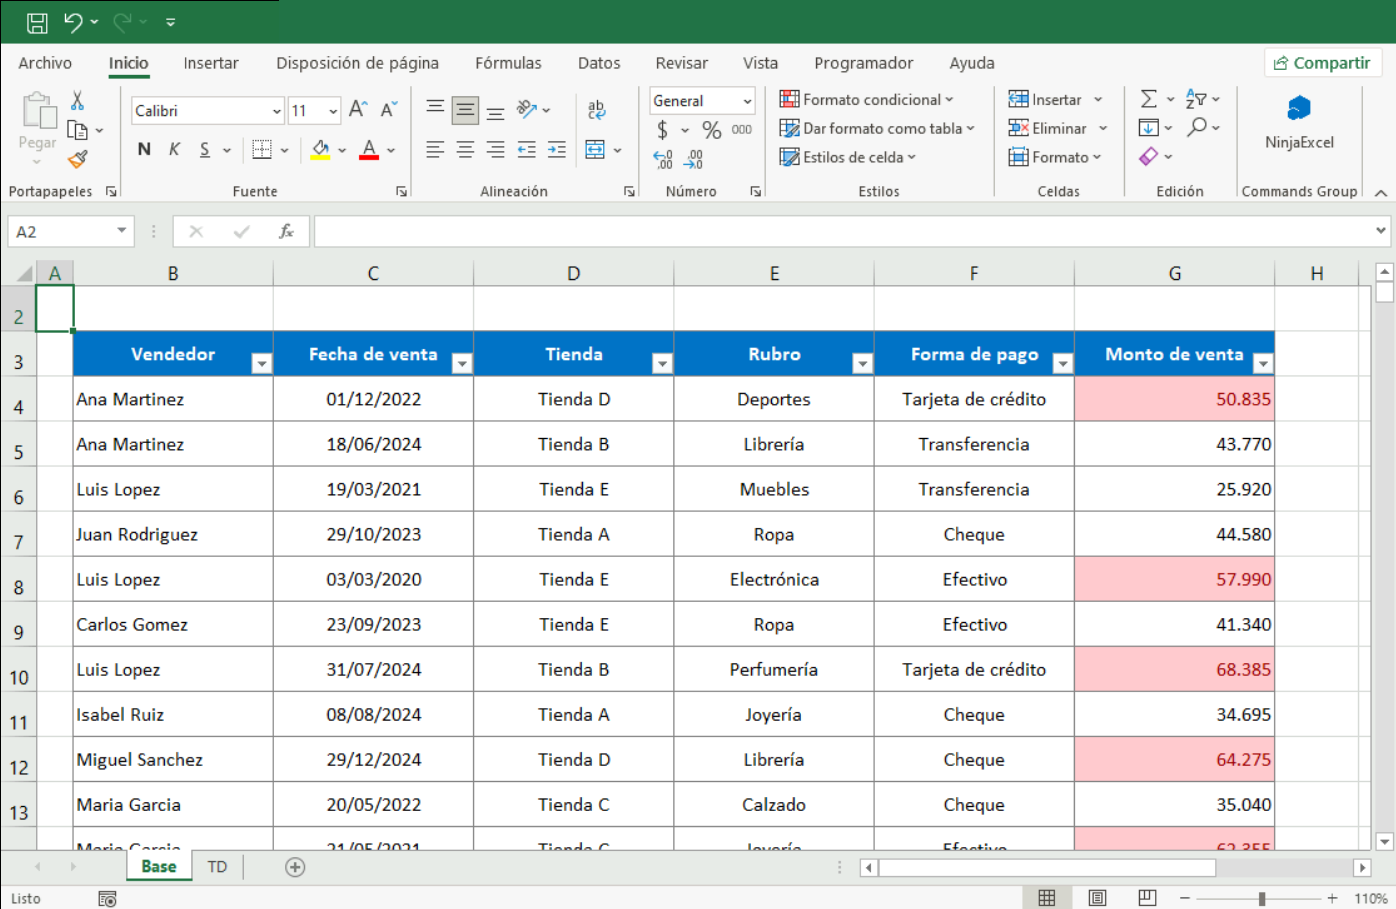
Task: Align text to the left
Action: pos(435,150)
